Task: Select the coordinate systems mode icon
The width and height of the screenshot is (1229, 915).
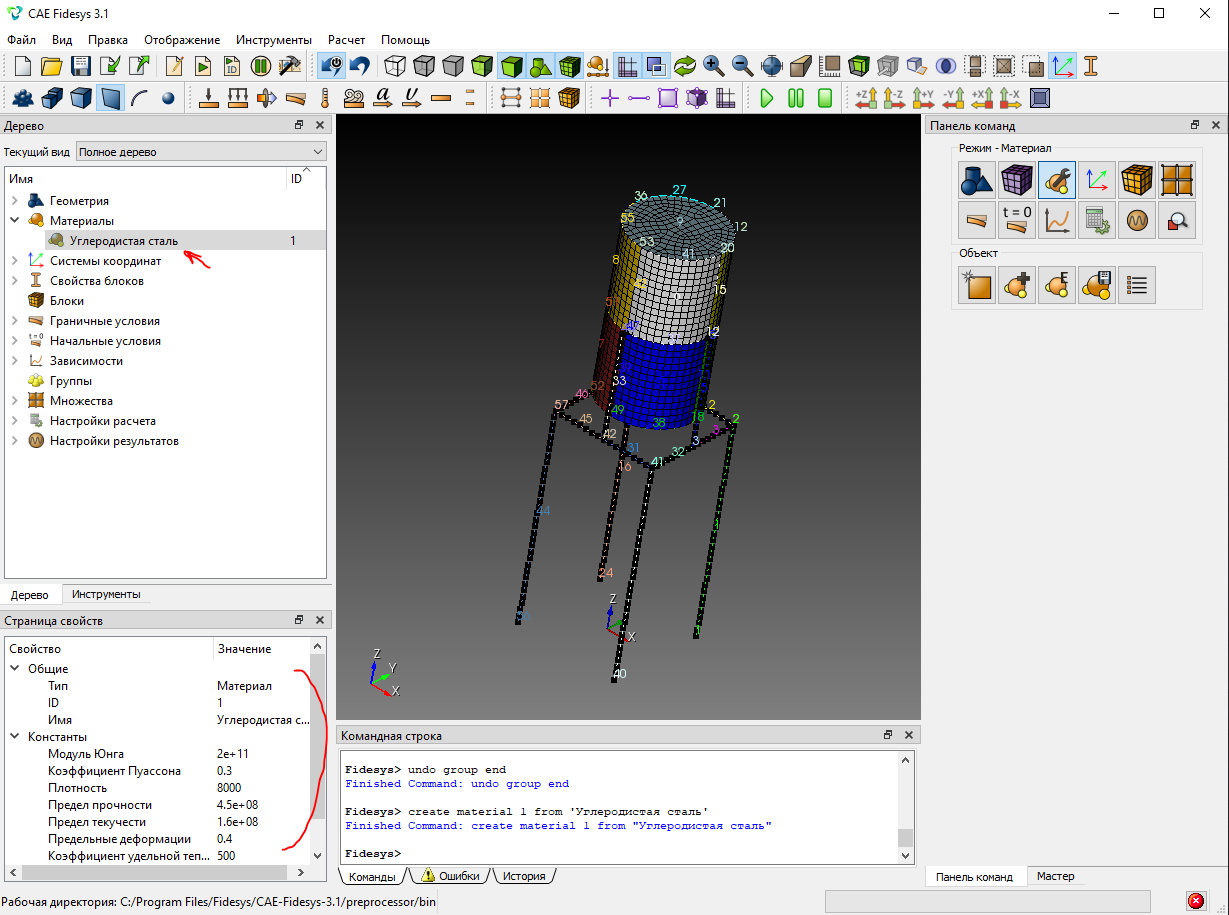Action: click(x=1097, y=180)
